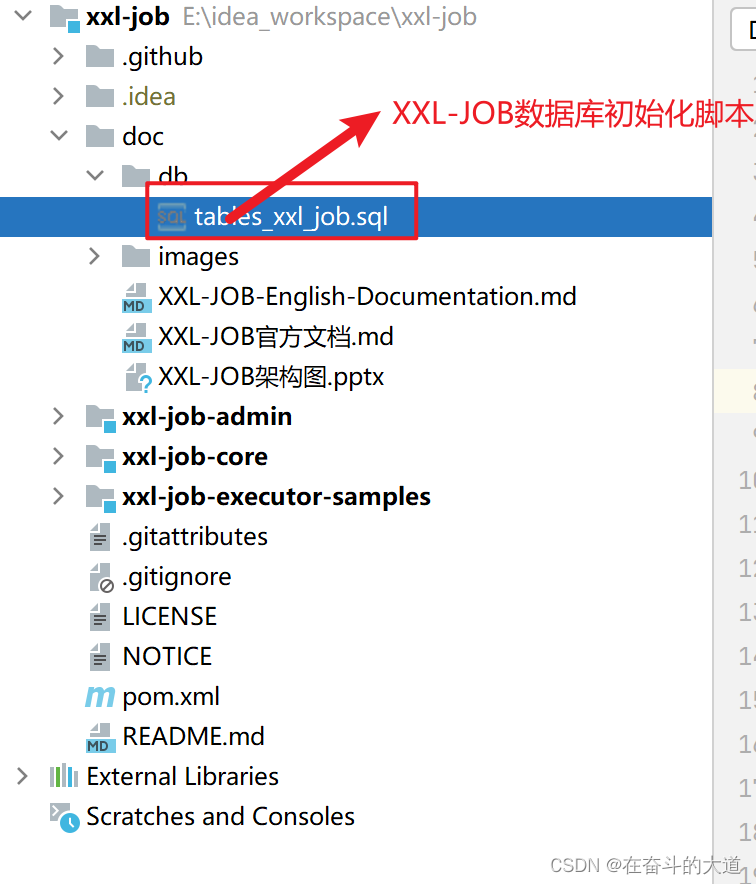Expand the xxl-job-core module
The height and width of the screenshot is (884, 756).
[58, 457]
